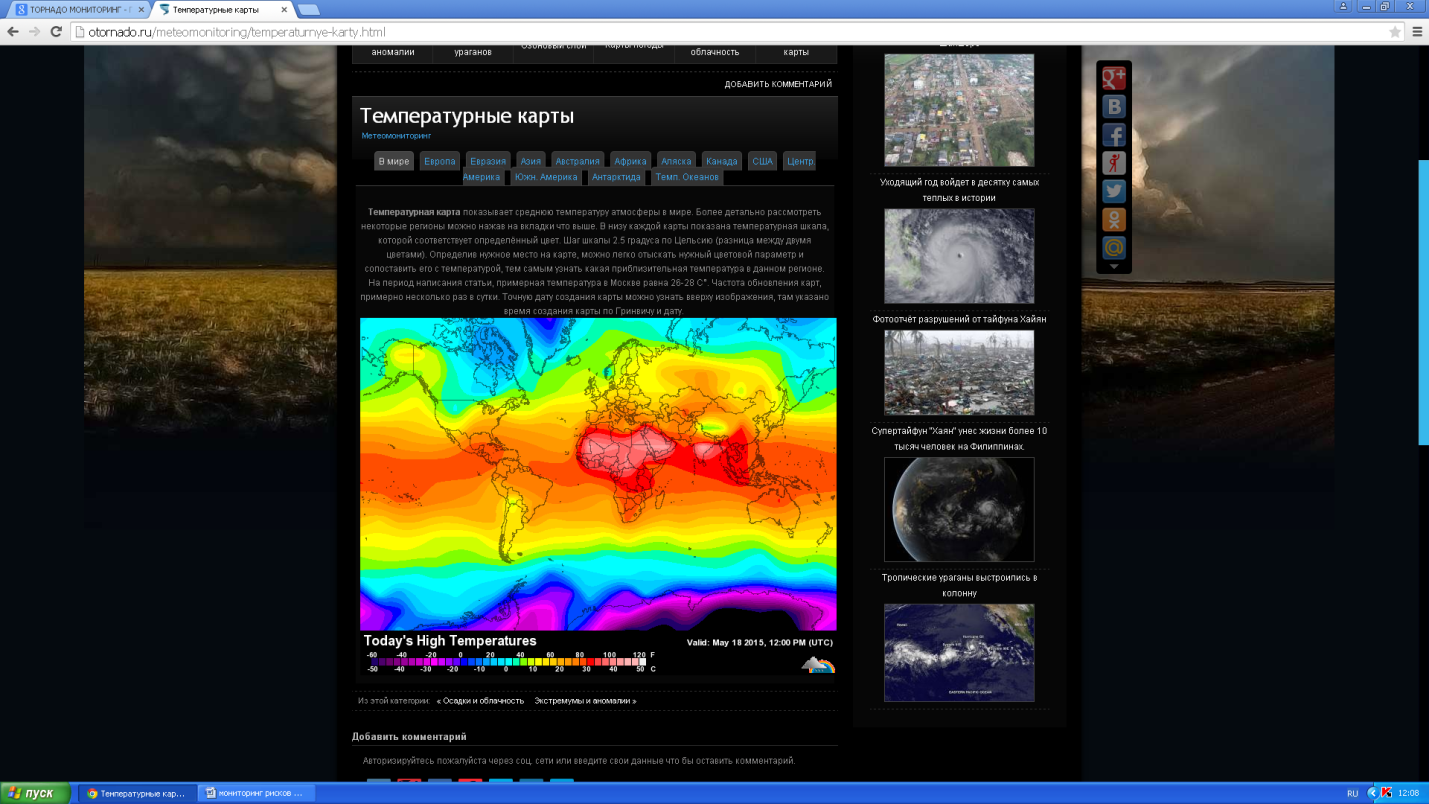This screenshot has height=804, width=1429.
Task: Switch to Chrome Температурные кар... taskbar button
Action: 136,793
